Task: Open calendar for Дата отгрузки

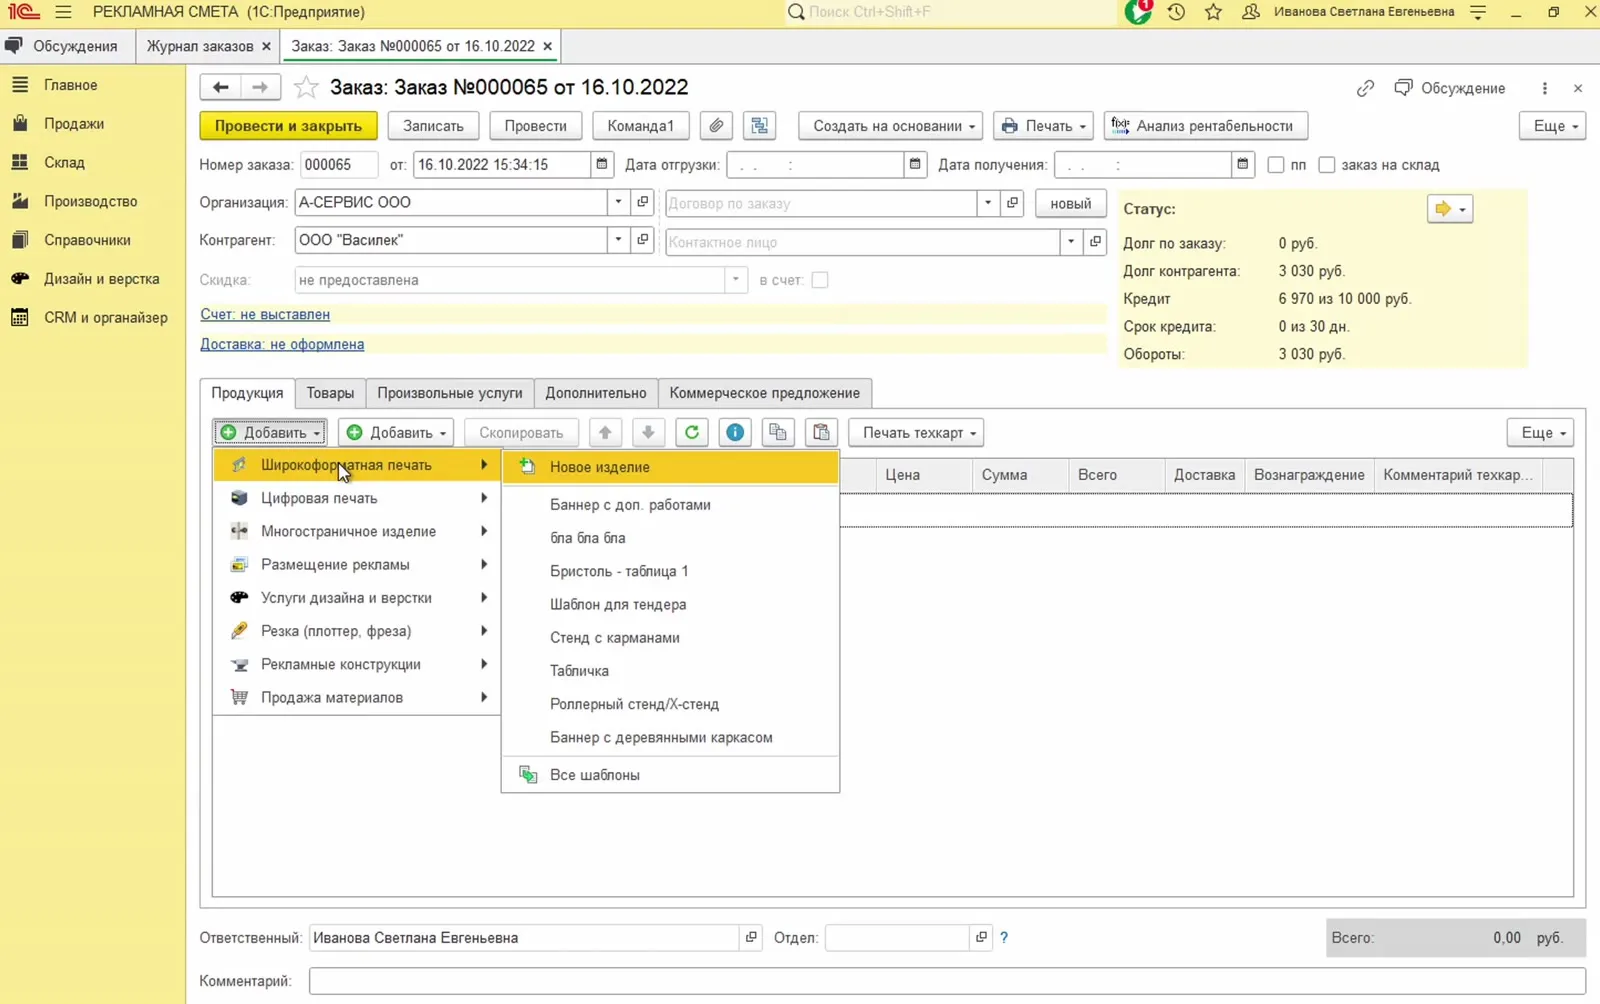Action: click(915, 164)
